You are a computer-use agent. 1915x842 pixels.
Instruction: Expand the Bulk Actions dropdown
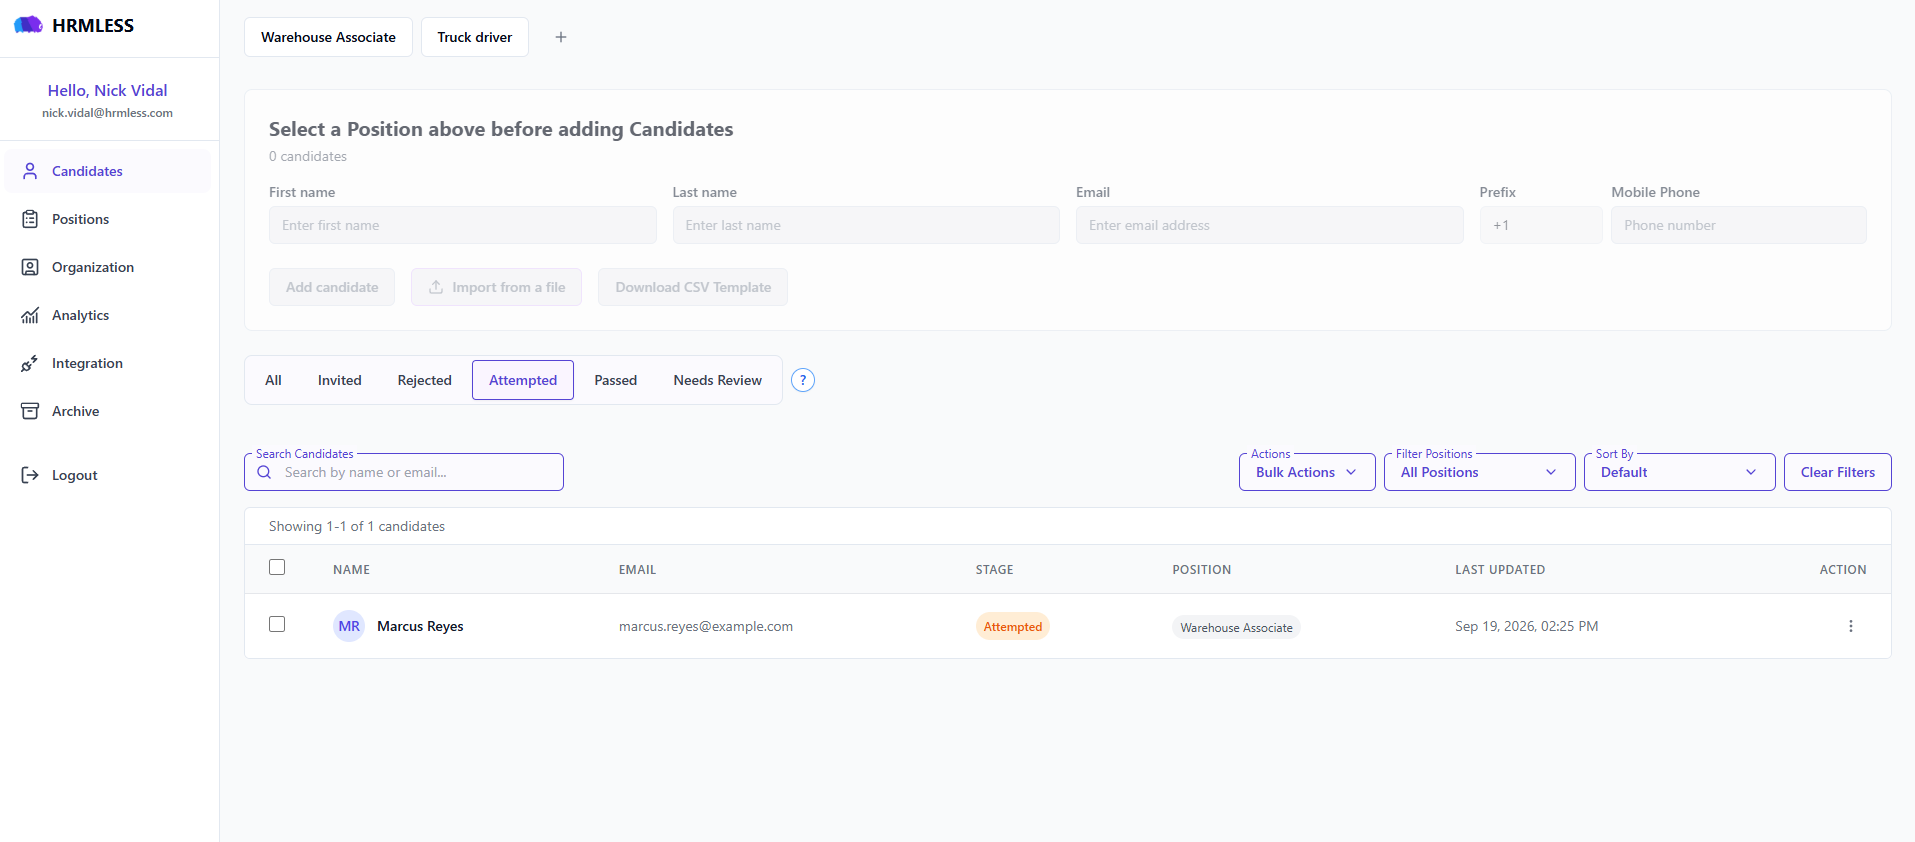(1307, 472)
